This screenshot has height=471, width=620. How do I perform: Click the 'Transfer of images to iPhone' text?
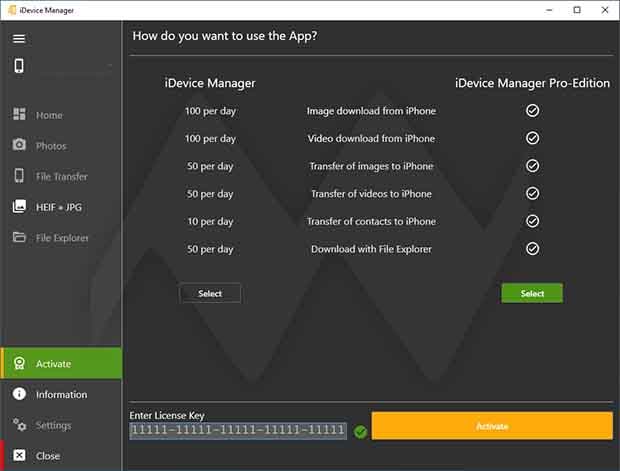371,166
